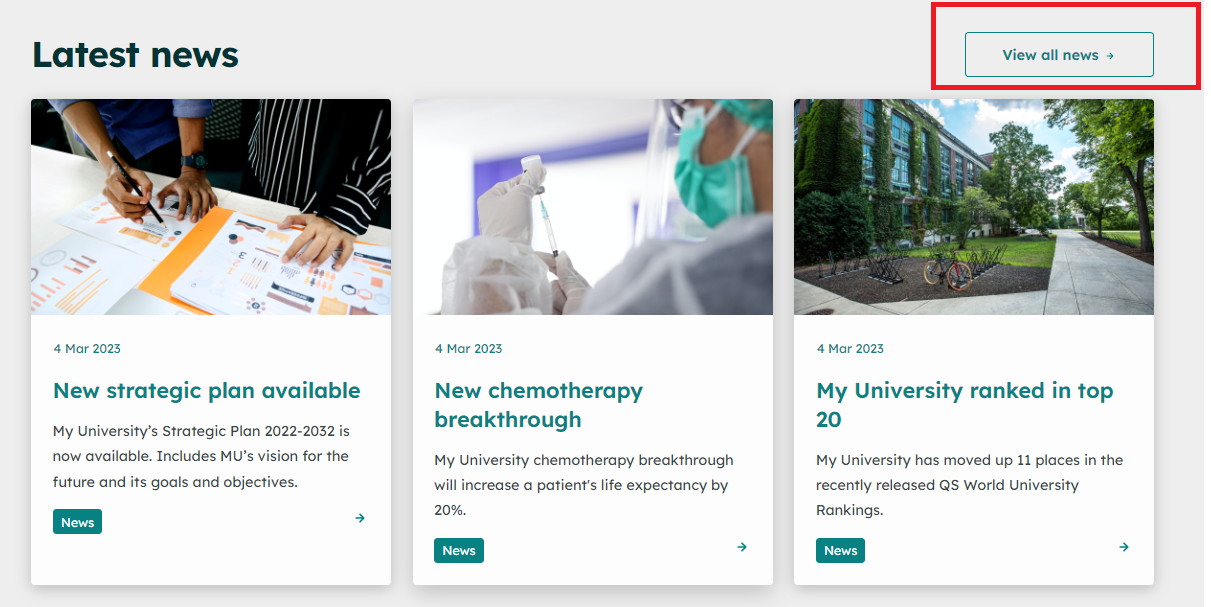Select the News tag on chemotherapy card
The image size is (1211, 607).
[459, 551]
